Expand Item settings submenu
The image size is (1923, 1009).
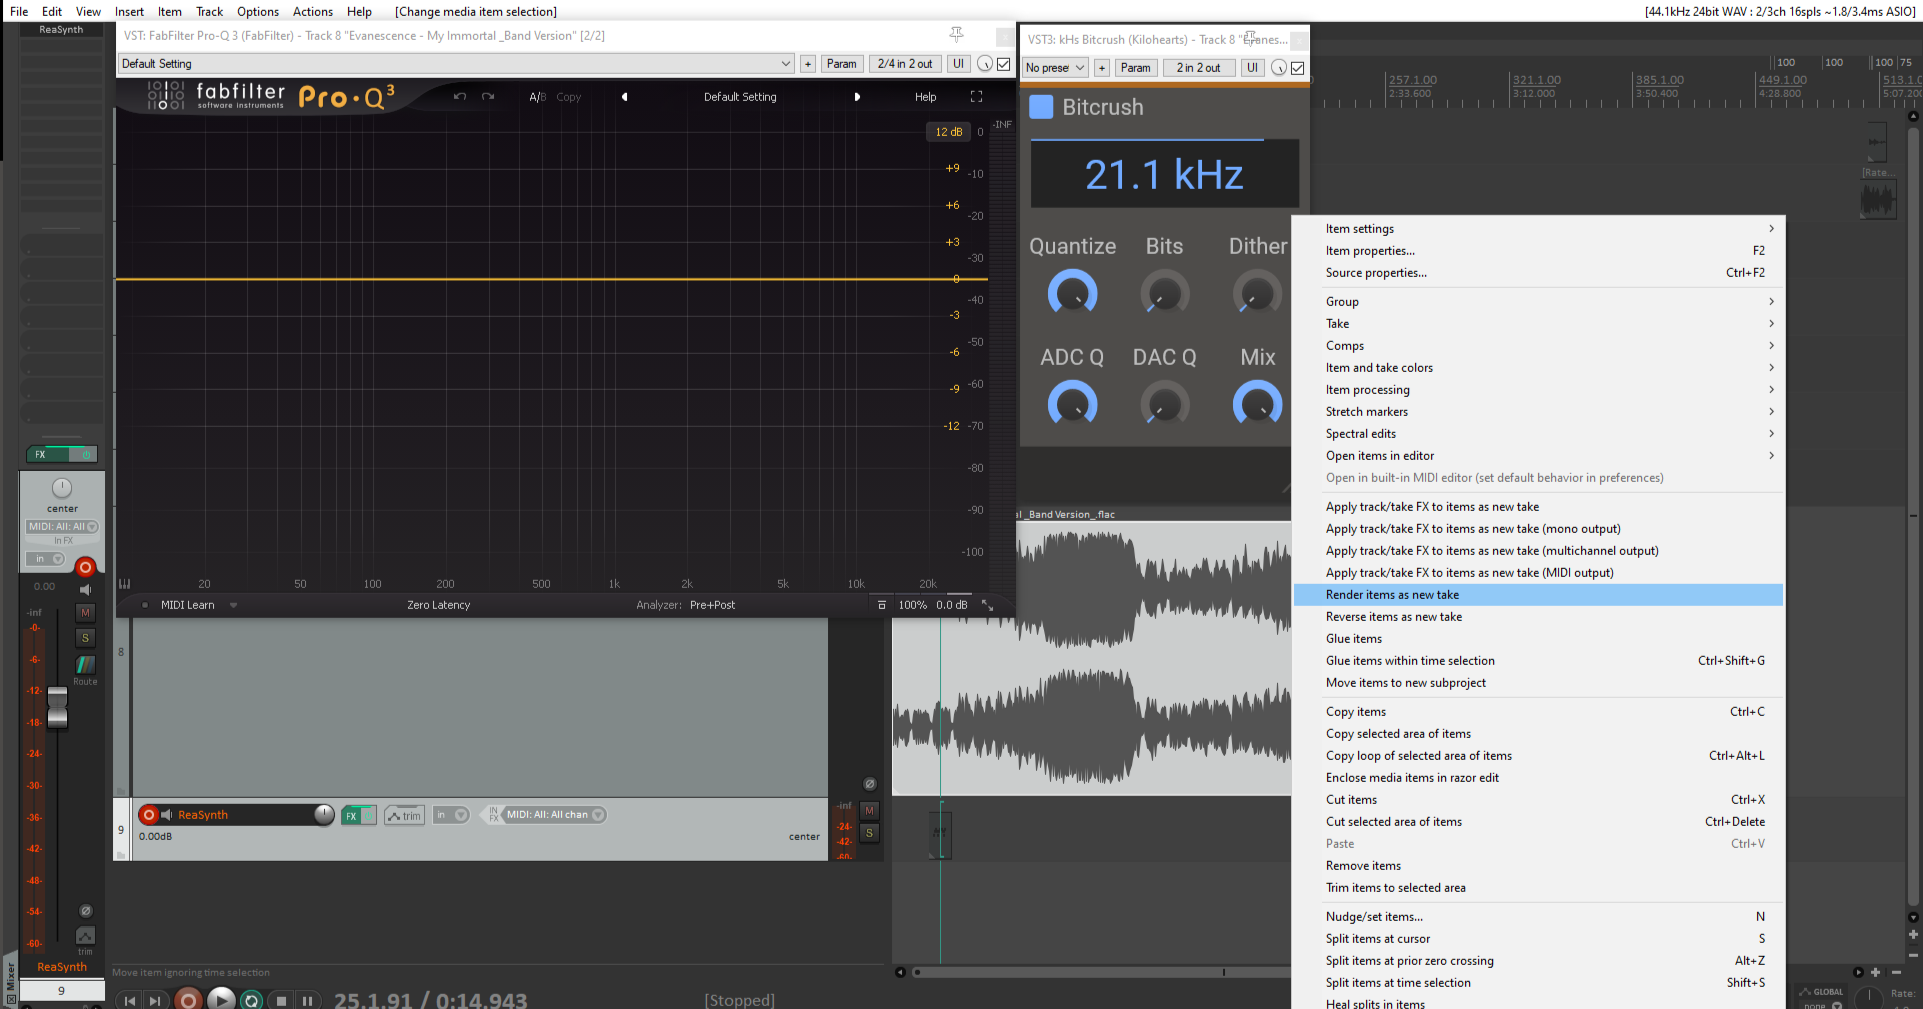(1538, 229)
